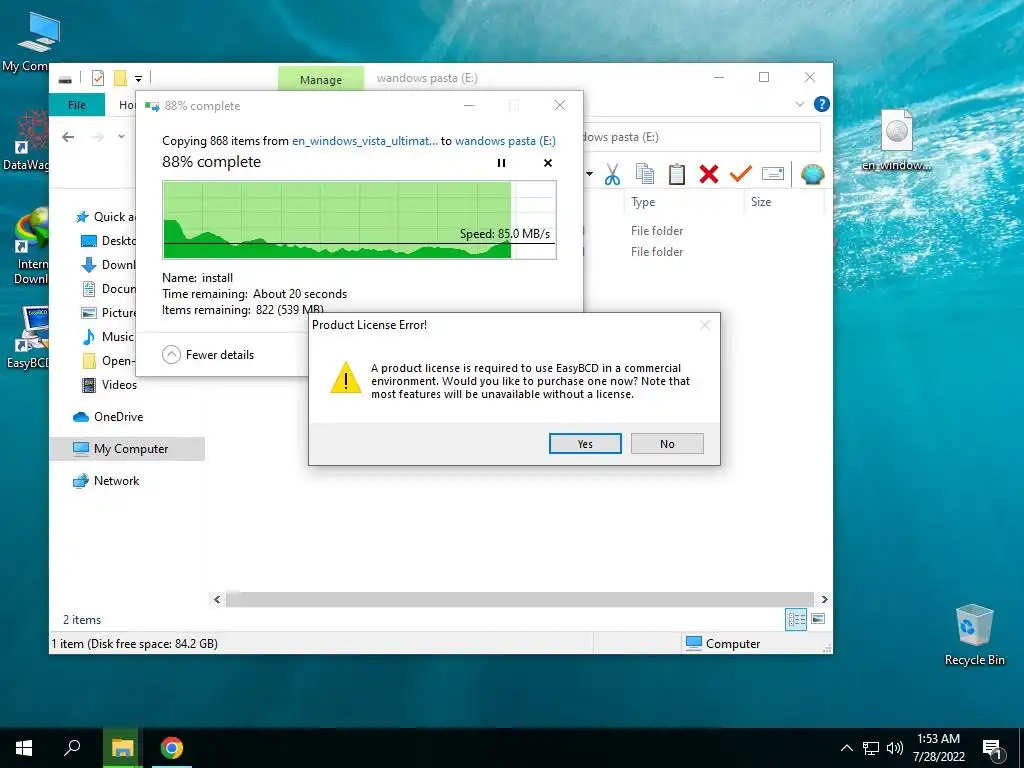Click the red X Delete toolbar icon

point(709,174)
